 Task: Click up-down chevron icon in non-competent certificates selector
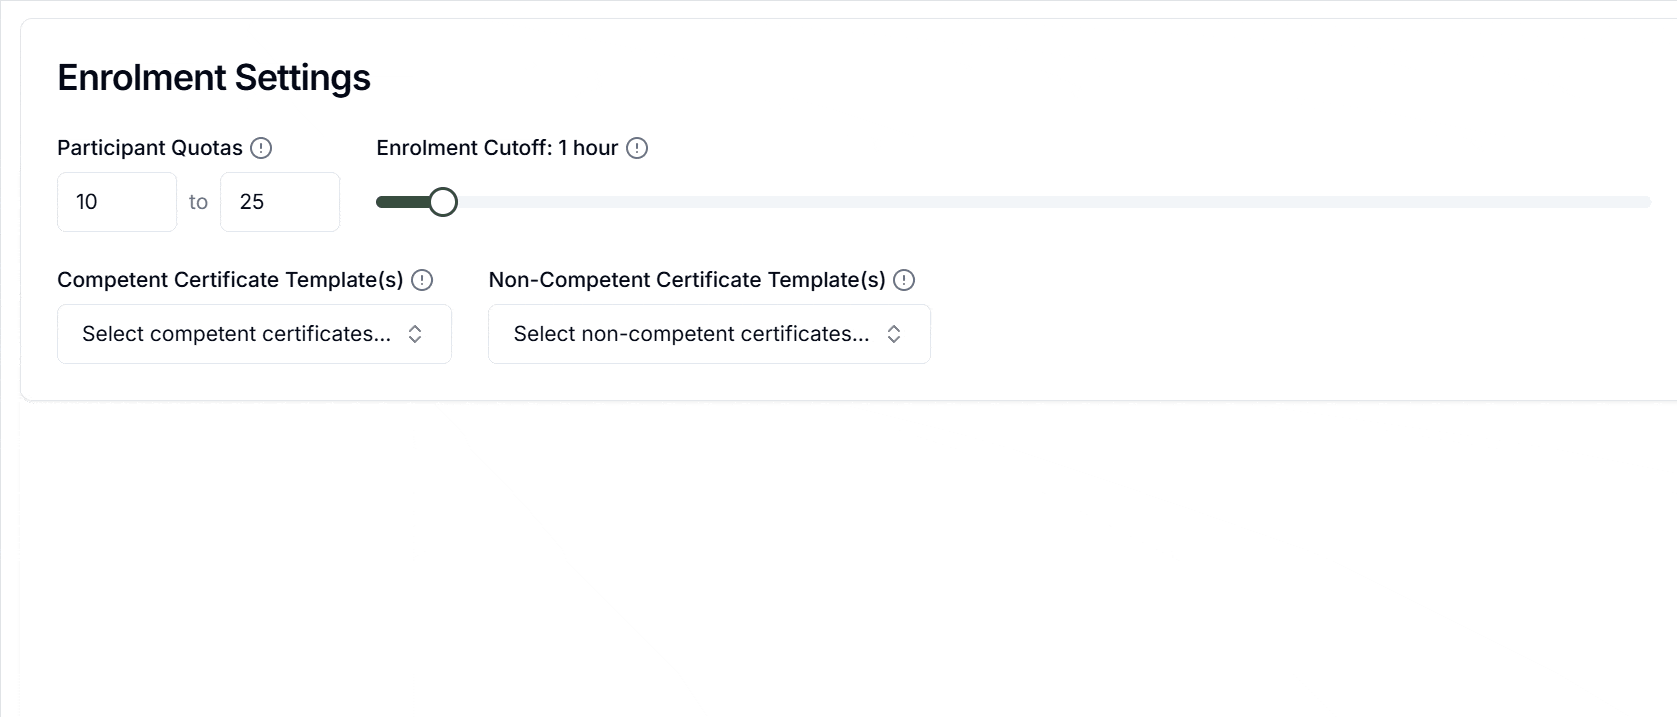[x=894, y=334]
